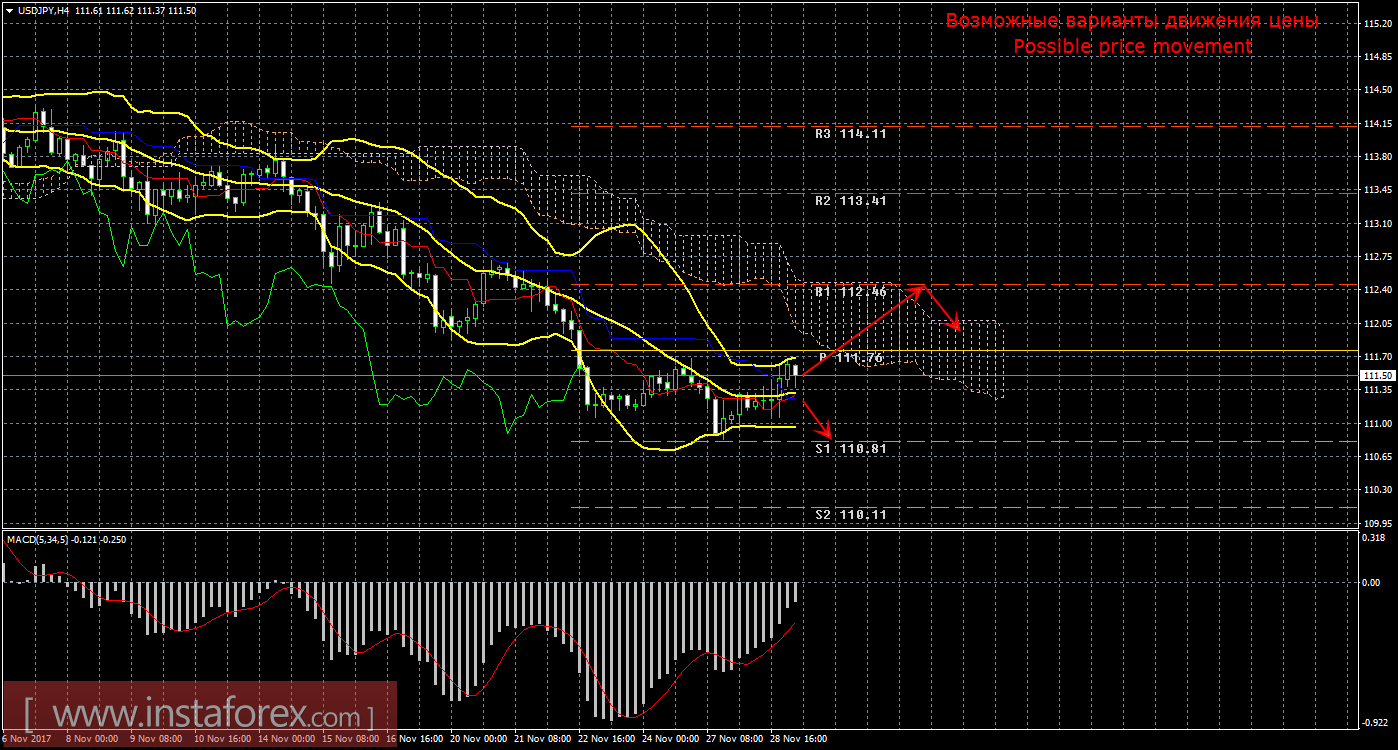1398x750 pixels.
Task: Open the www.instaforex.com watermark link
Action: click(198, 716)
